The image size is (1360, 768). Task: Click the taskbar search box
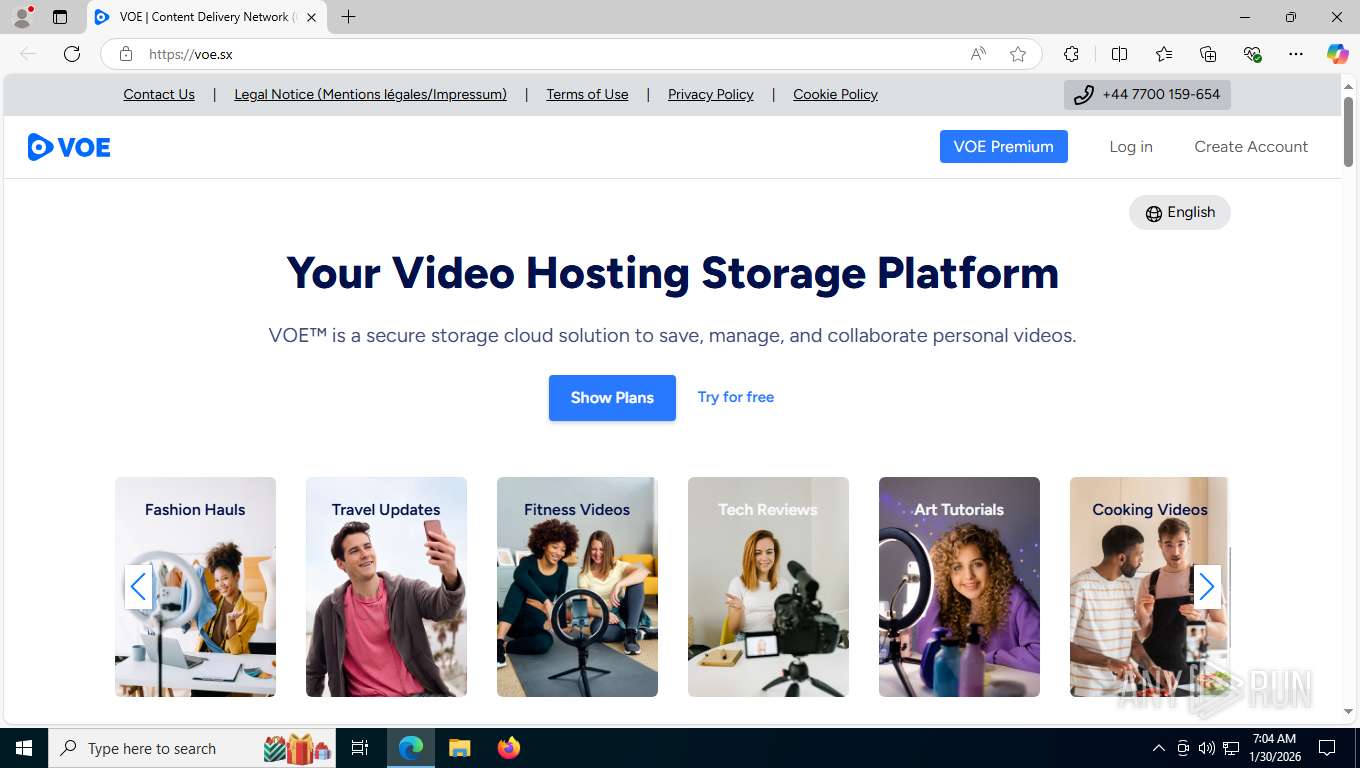click(192, 748)
